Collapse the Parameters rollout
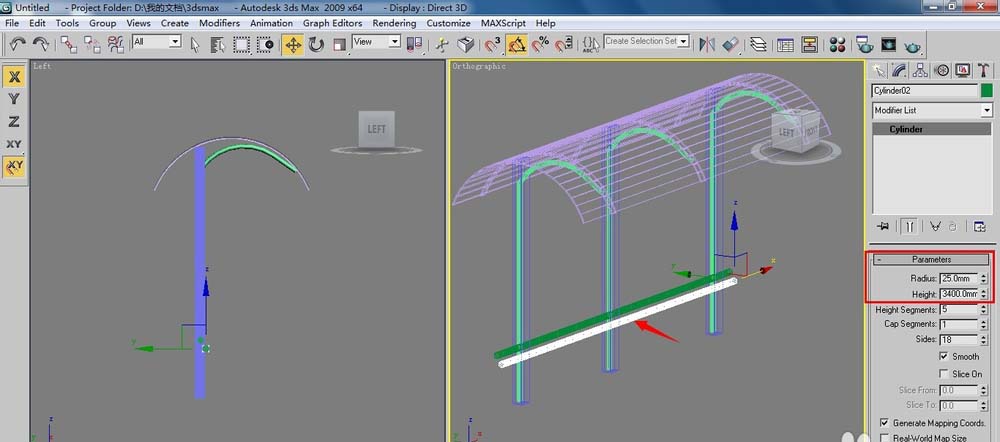This screenshot has height=442, width=1000. point(931,260)
